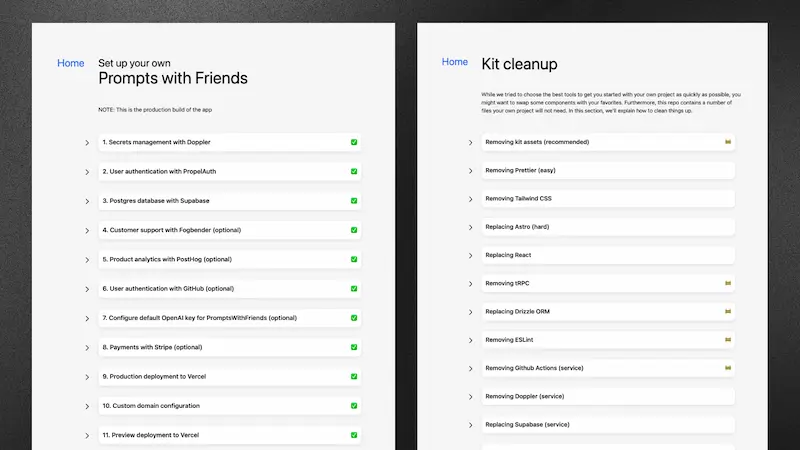Click yellow status icon on Removing Github Actions

click(x=728, y=368)
